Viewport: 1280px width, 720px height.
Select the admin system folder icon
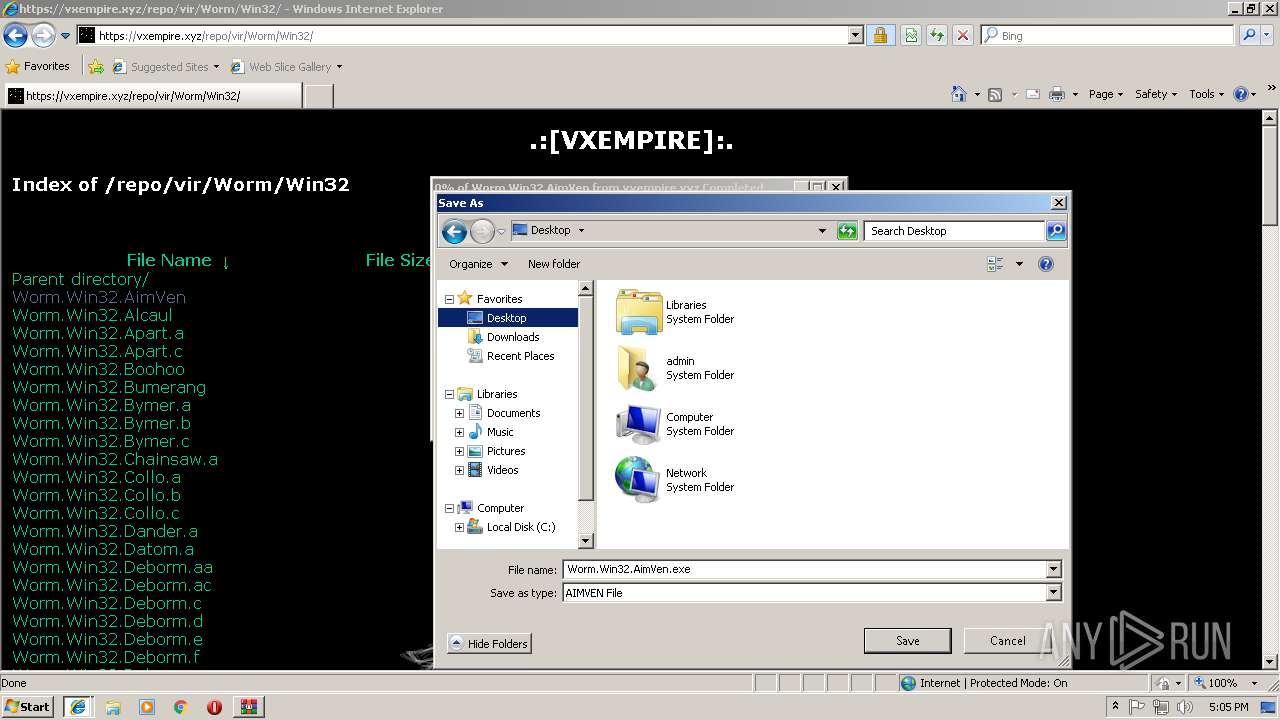coord(639,368)
